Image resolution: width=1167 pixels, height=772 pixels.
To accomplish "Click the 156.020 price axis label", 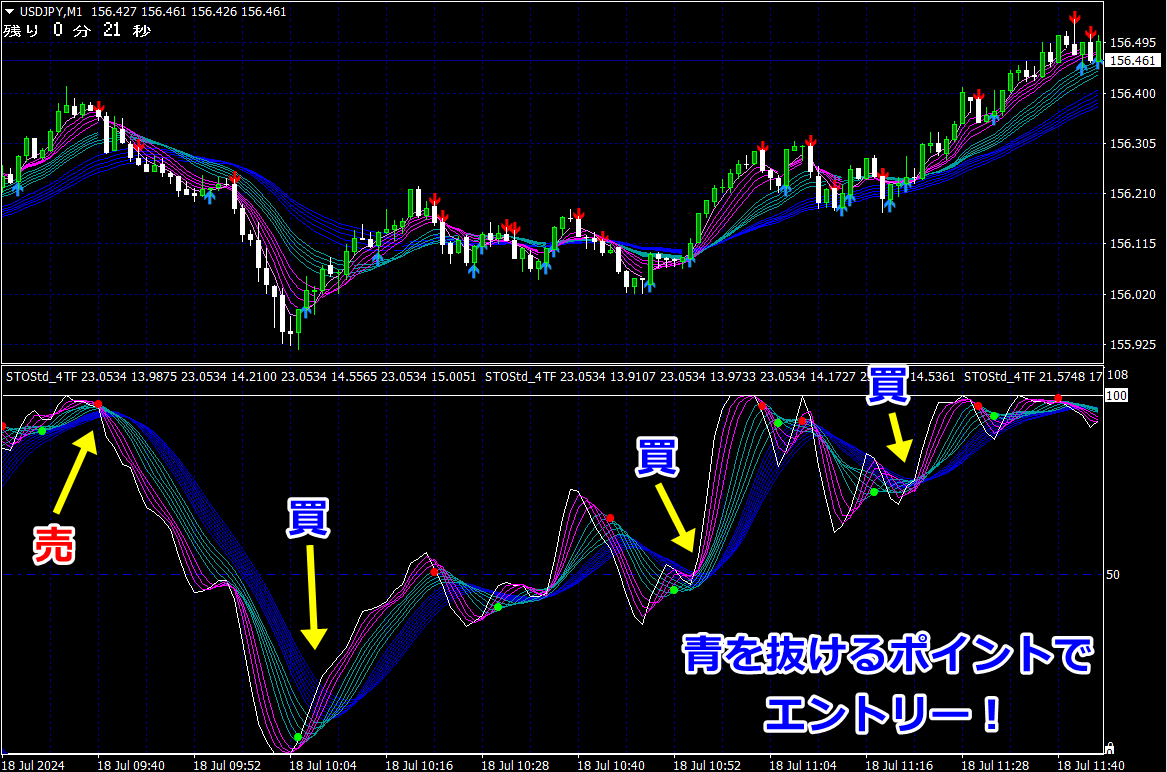I will pyautogui.click(x=1133, y=295).
